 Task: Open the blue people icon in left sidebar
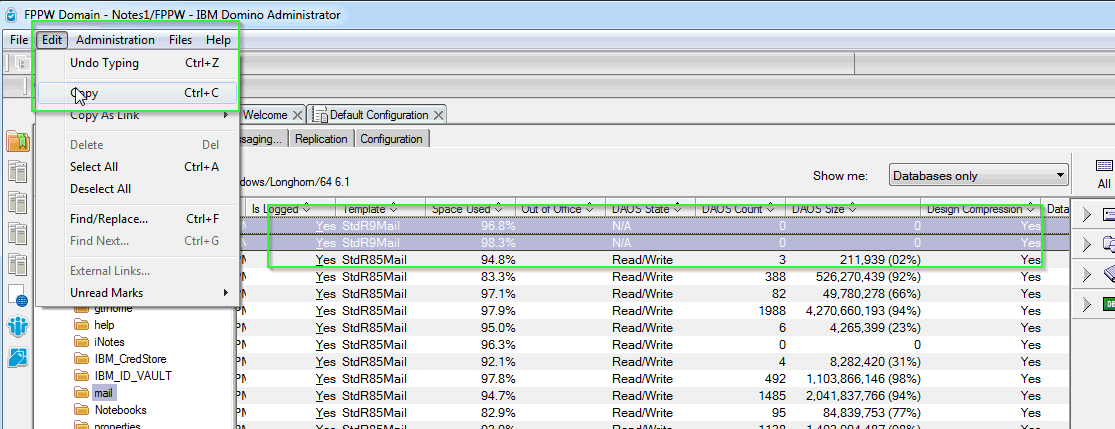tap(18, 327)
